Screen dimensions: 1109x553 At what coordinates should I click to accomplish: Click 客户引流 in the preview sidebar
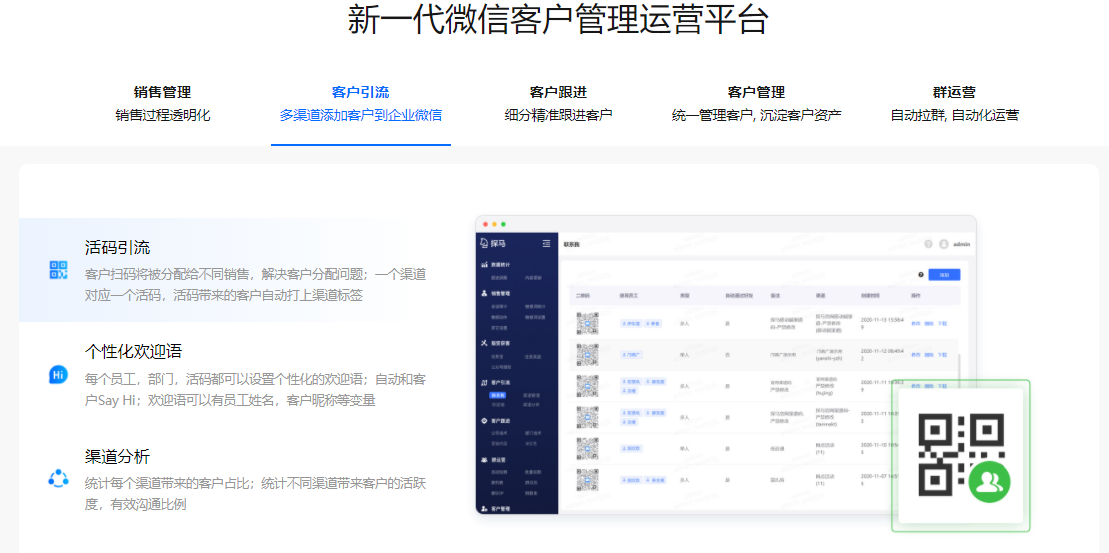click(501, 383)
